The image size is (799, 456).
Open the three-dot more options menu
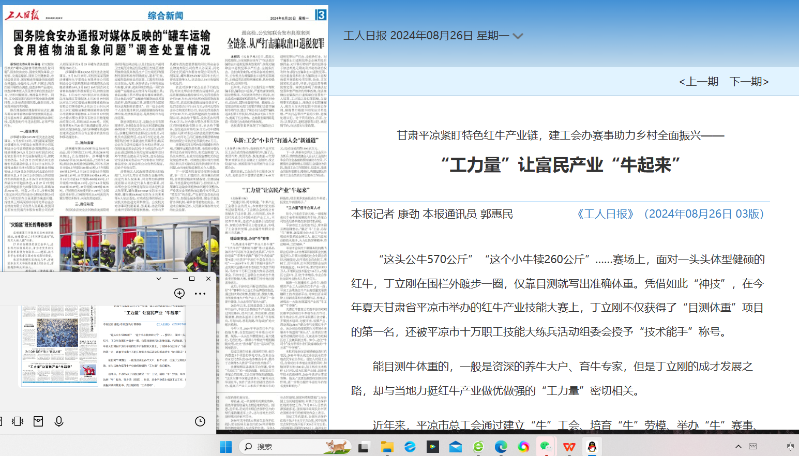click(200, 293)
